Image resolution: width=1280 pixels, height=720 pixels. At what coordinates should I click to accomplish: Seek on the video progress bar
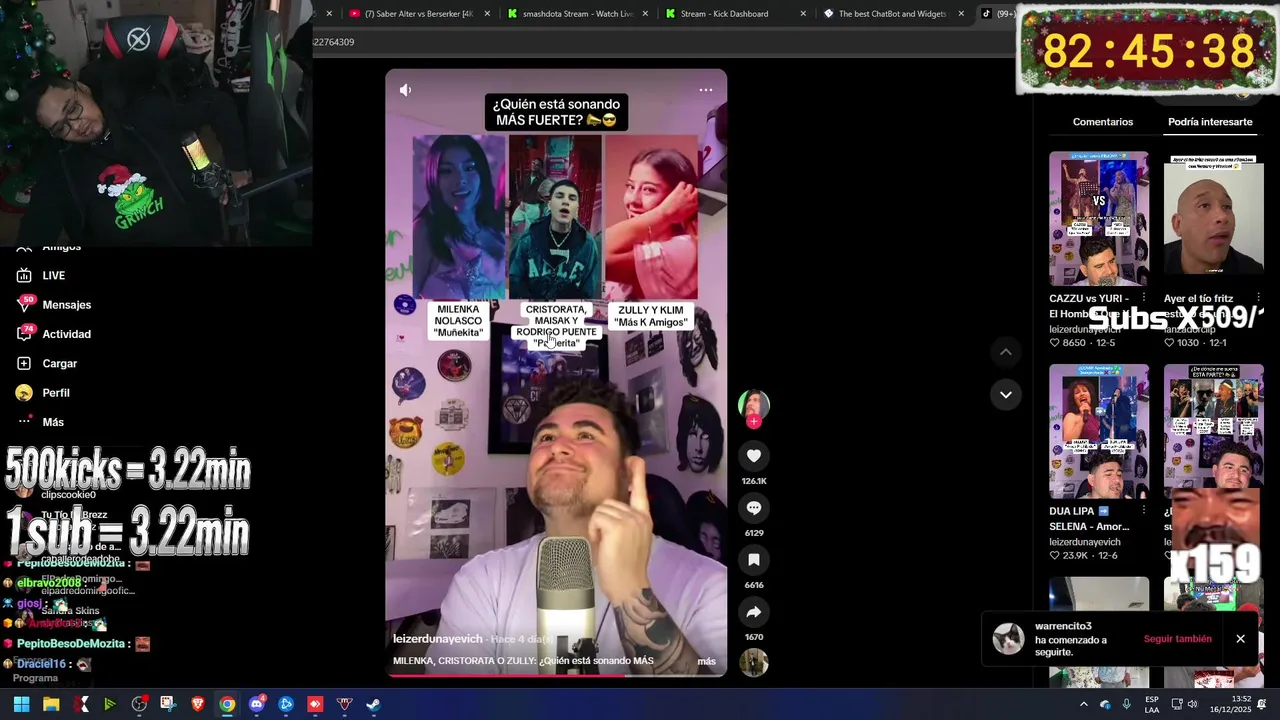point(556,675)
